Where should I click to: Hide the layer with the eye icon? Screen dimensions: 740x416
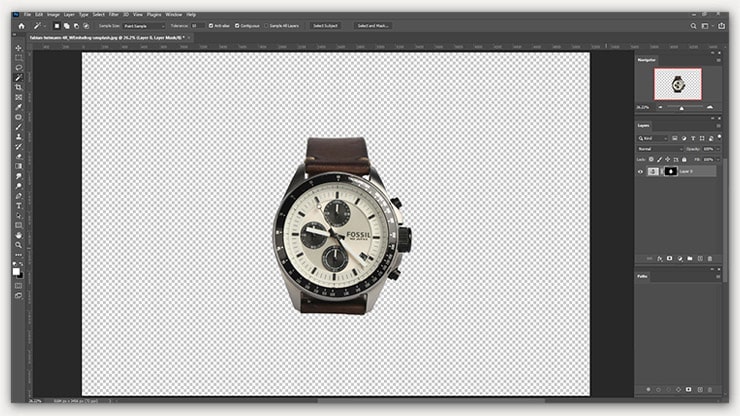(640, 172)
